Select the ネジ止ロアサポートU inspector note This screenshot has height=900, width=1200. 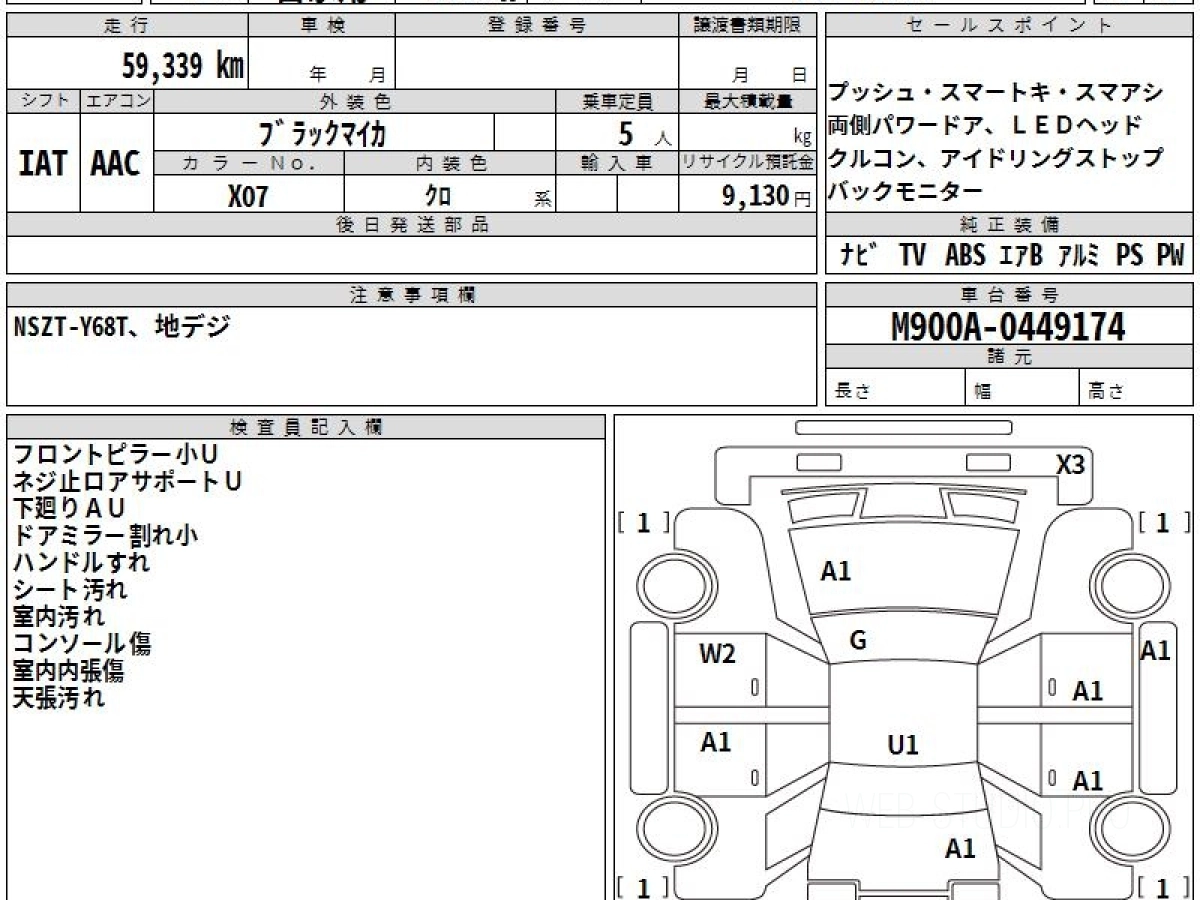click(x=127, y=482)
